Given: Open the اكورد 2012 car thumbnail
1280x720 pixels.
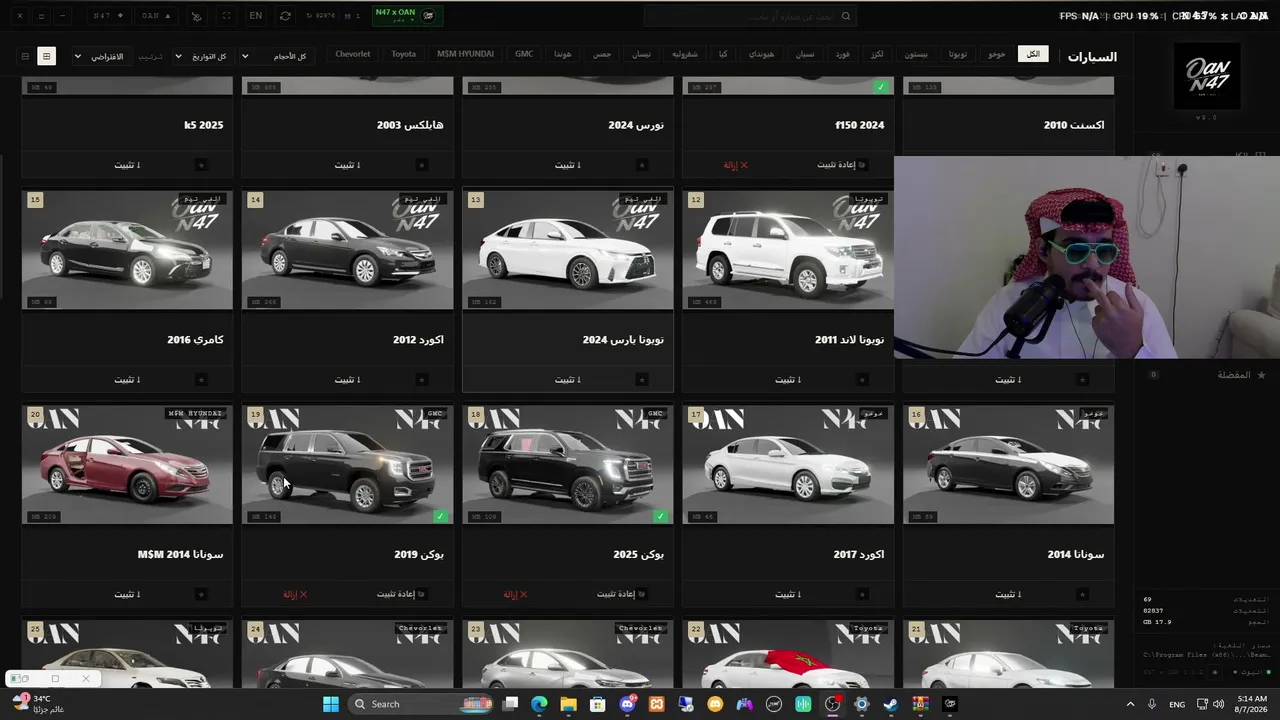Looking at the screenshot, I should pyautogui.click(x=347, y=249).
